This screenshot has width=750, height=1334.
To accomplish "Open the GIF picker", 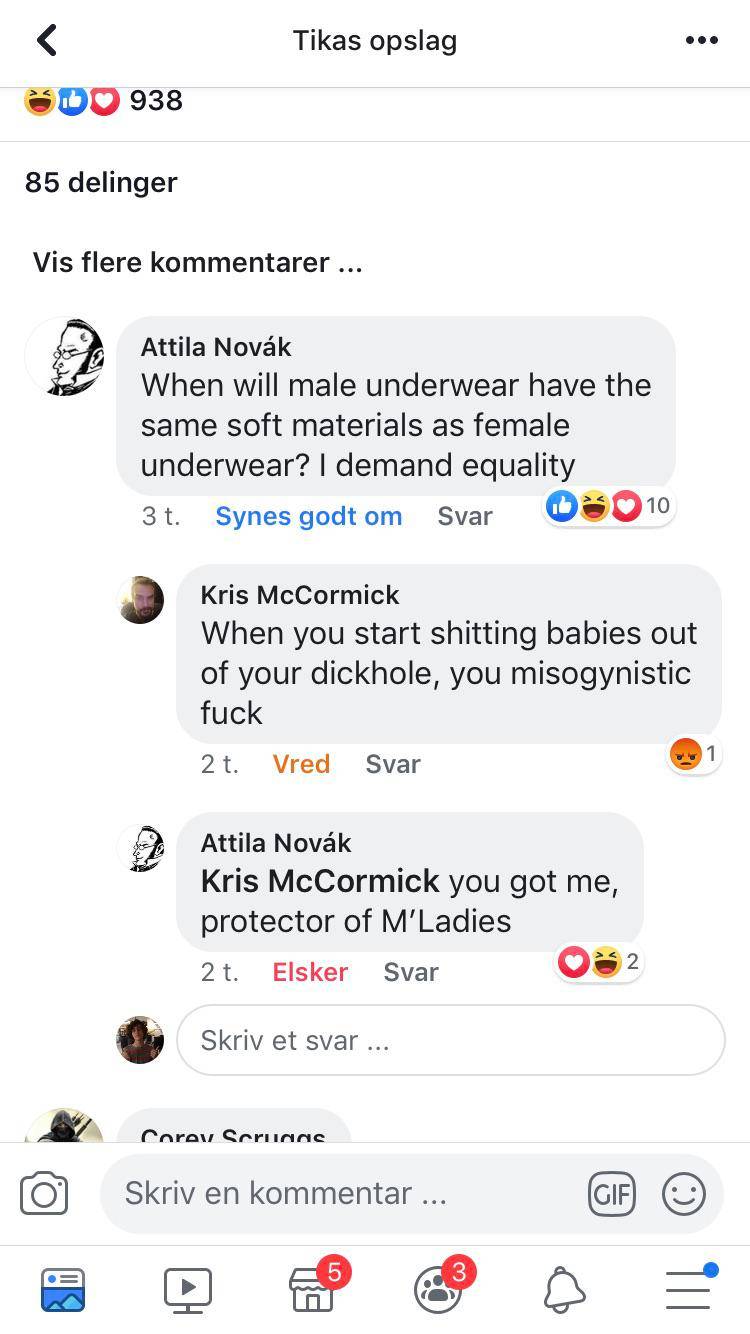I will click(x=611, y=1194).
